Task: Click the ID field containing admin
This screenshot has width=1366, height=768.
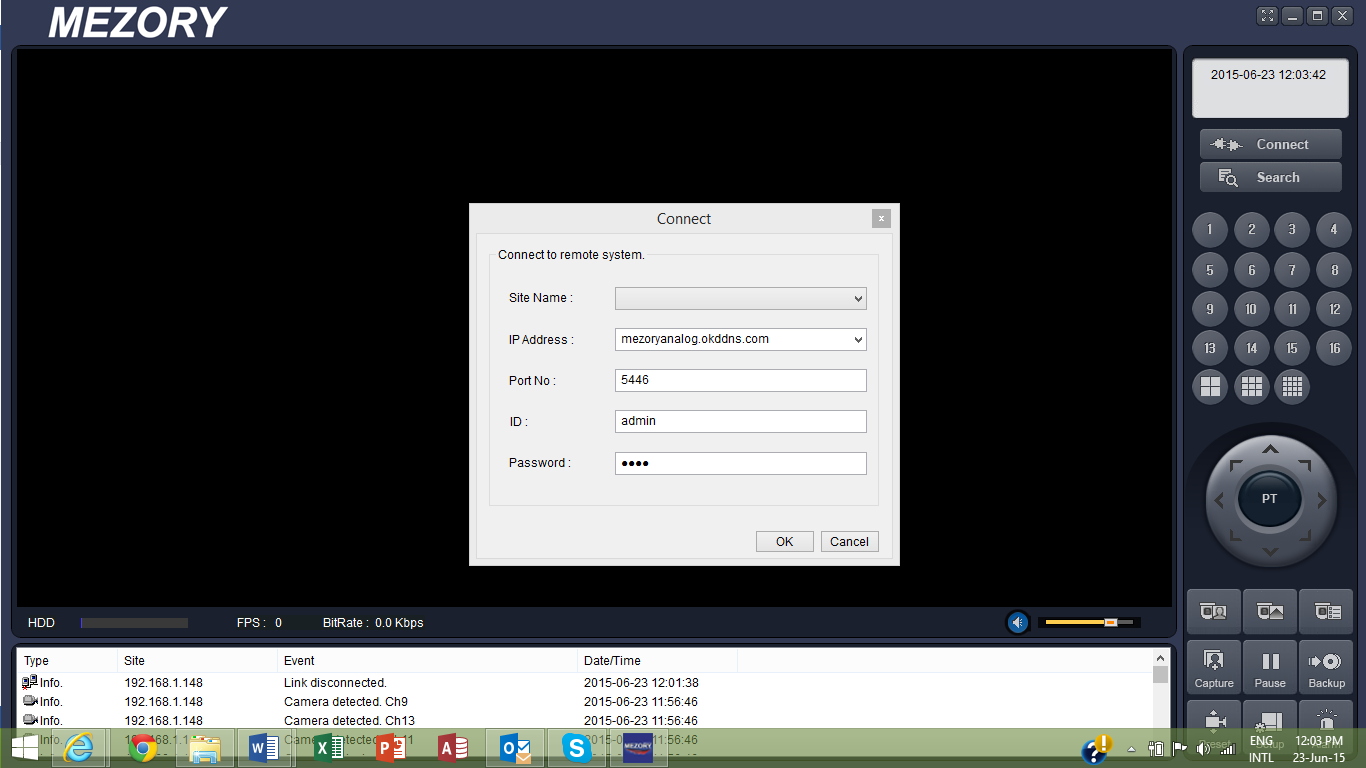Action: tap(741, 421)
